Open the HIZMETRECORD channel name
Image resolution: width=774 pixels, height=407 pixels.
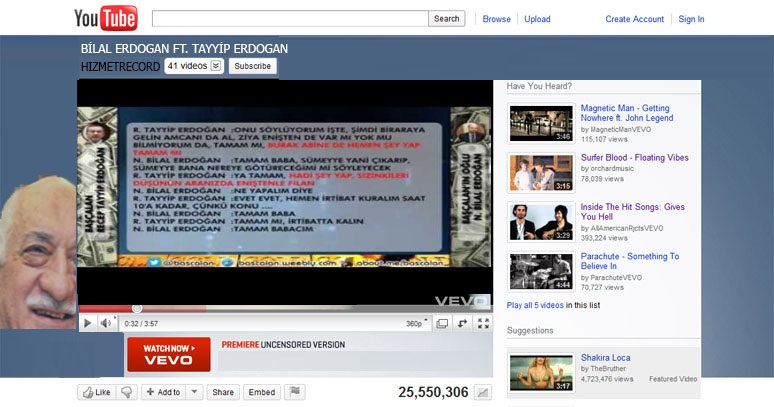tap(120, 67)
